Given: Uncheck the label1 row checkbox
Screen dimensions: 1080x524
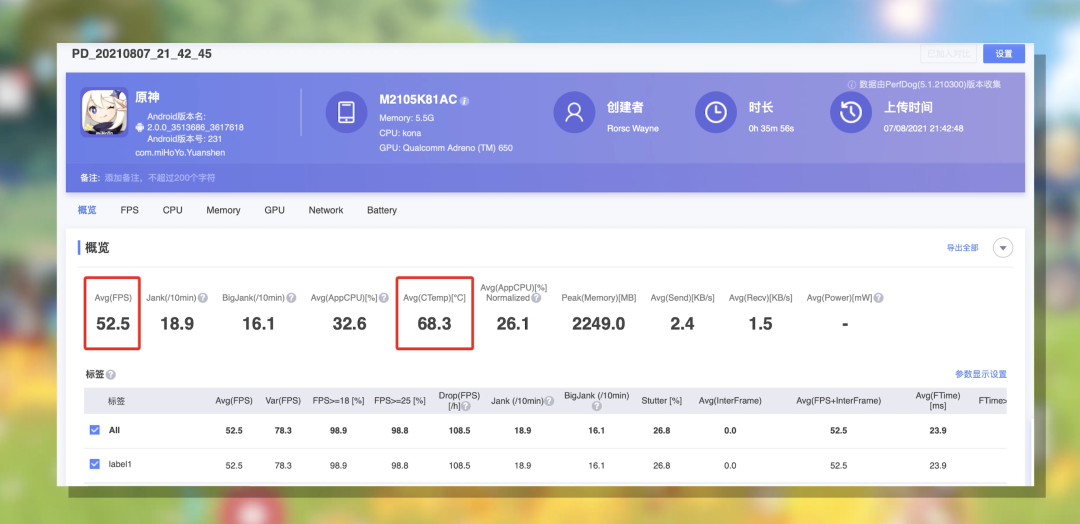Looking at the screenshot, I should tap(95, 464).
